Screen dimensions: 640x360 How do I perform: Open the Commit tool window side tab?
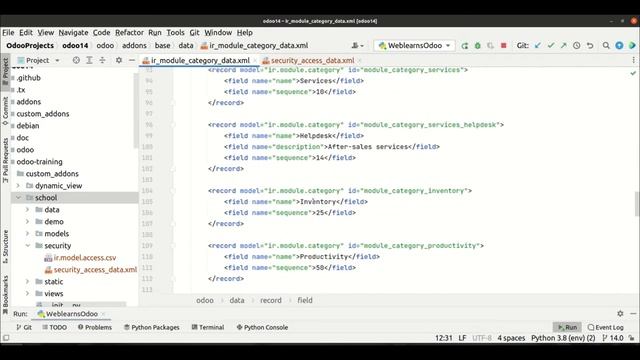point(5,111)
